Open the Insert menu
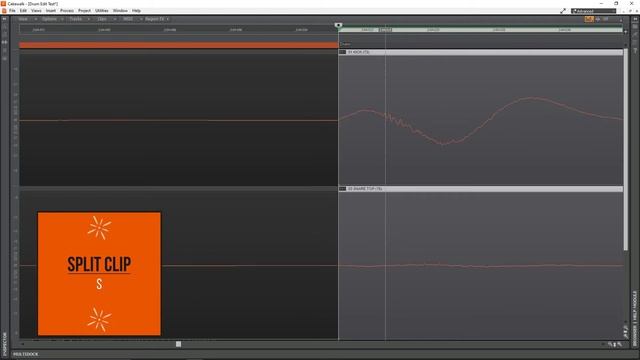 pyautogui.click(x=51, y=11)
